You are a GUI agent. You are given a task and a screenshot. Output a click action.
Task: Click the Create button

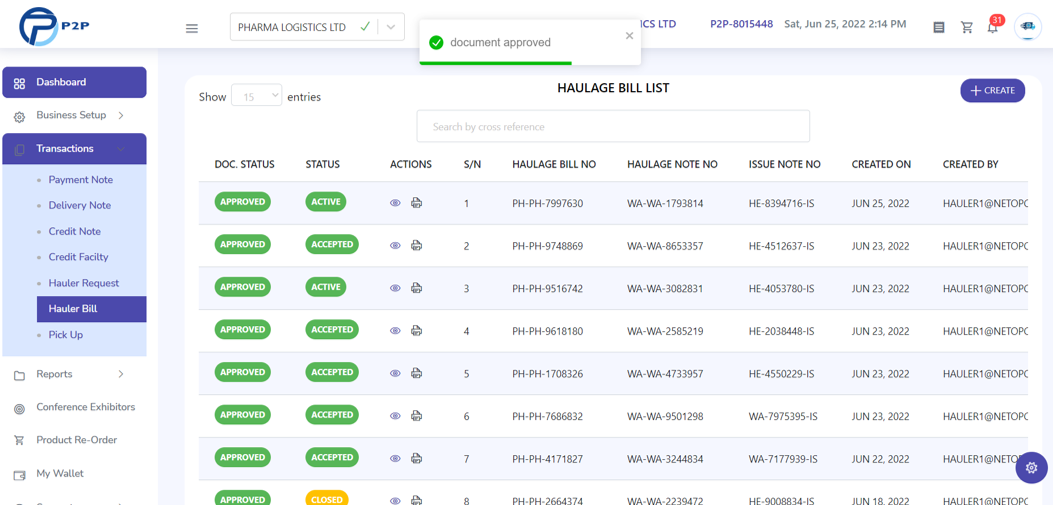click(x=993, y=90)
